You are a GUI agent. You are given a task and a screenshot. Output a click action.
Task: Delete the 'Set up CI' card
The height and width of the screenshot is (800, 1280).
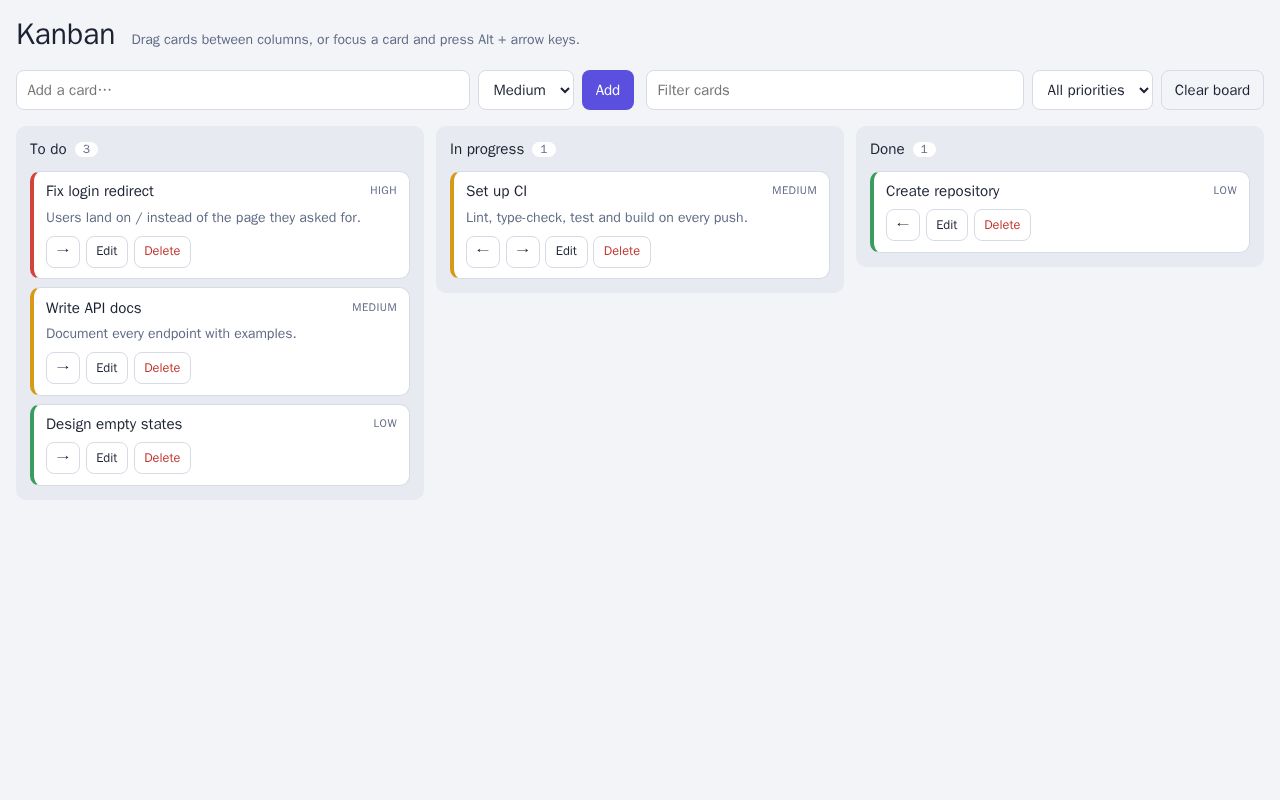pos(622,252)
